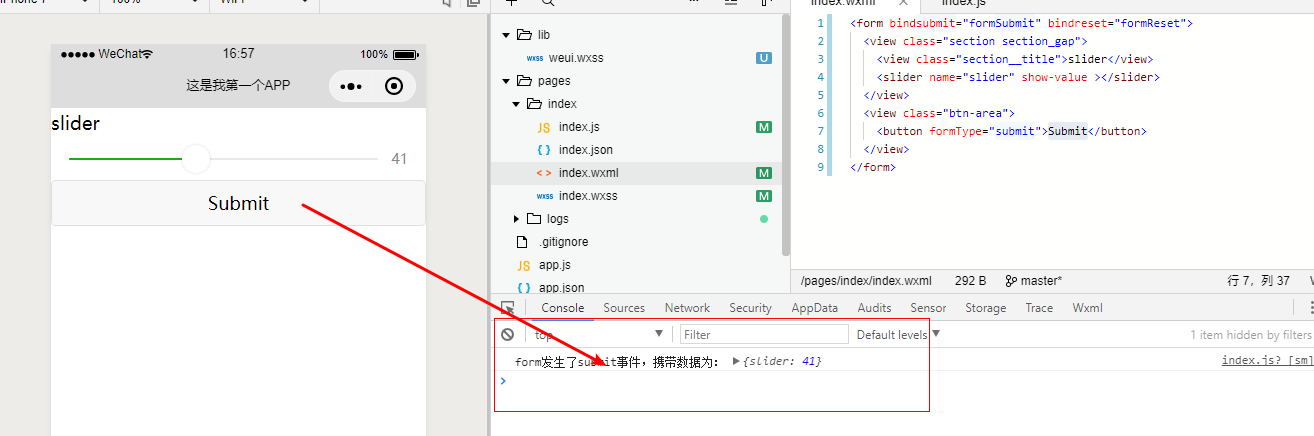Expand the {slider: 41} console object
This screenshot has width=1314, height=436.
737,361
